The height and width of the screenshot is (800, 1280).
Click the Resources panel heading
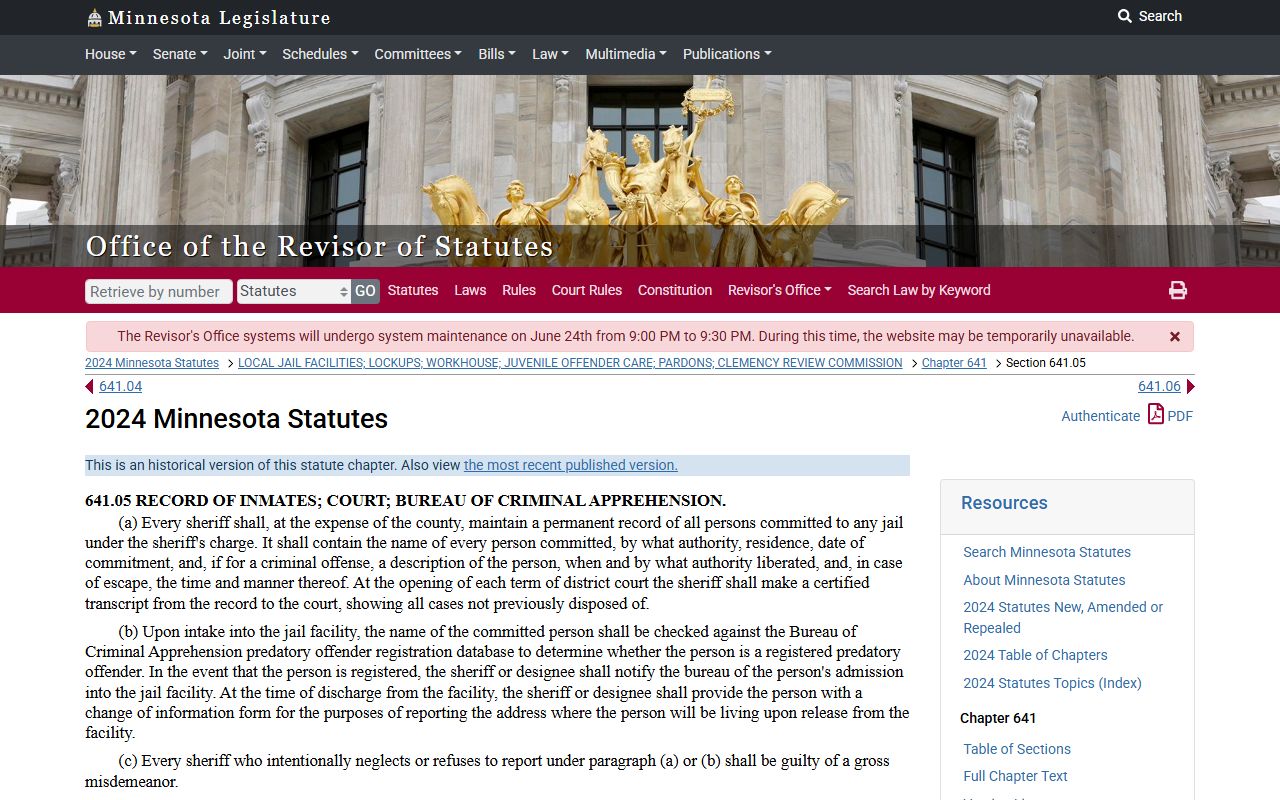point(1004,503)
